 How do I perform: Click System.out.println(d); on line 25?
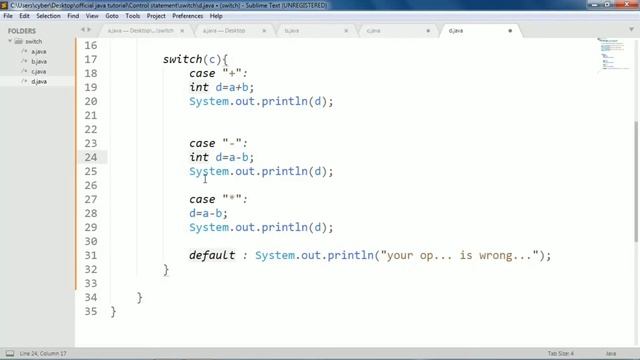pos(261,171)
